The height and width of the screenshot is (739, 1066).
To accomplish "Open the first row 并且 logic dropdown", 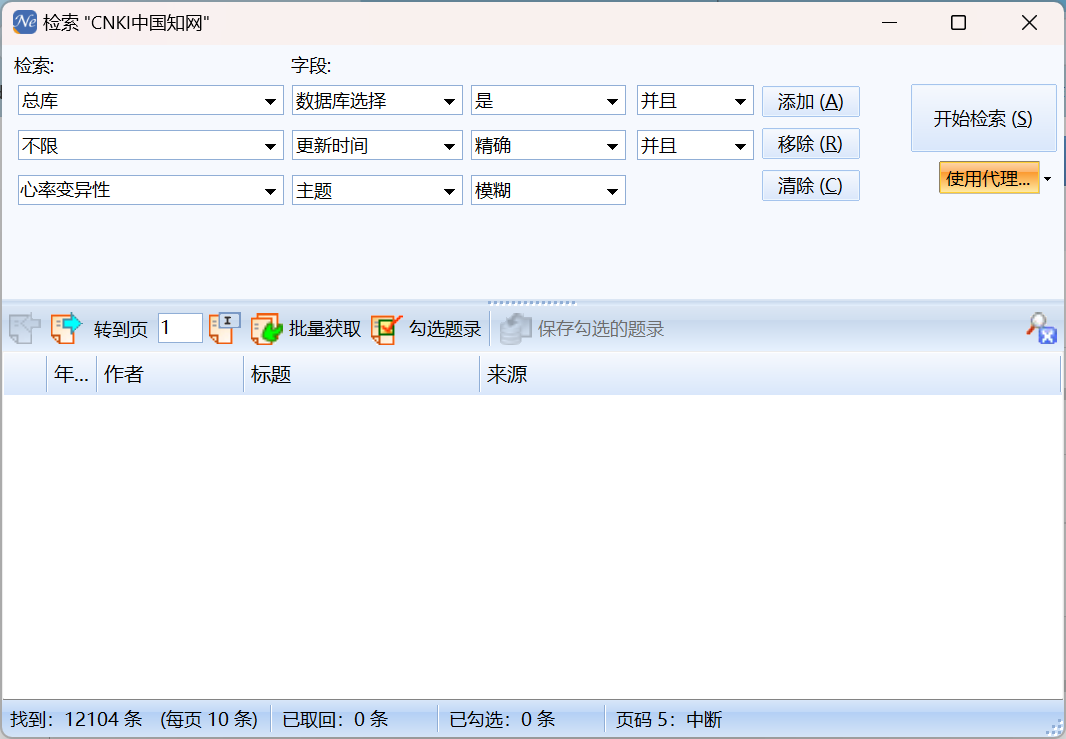I will tap(740, 101).
